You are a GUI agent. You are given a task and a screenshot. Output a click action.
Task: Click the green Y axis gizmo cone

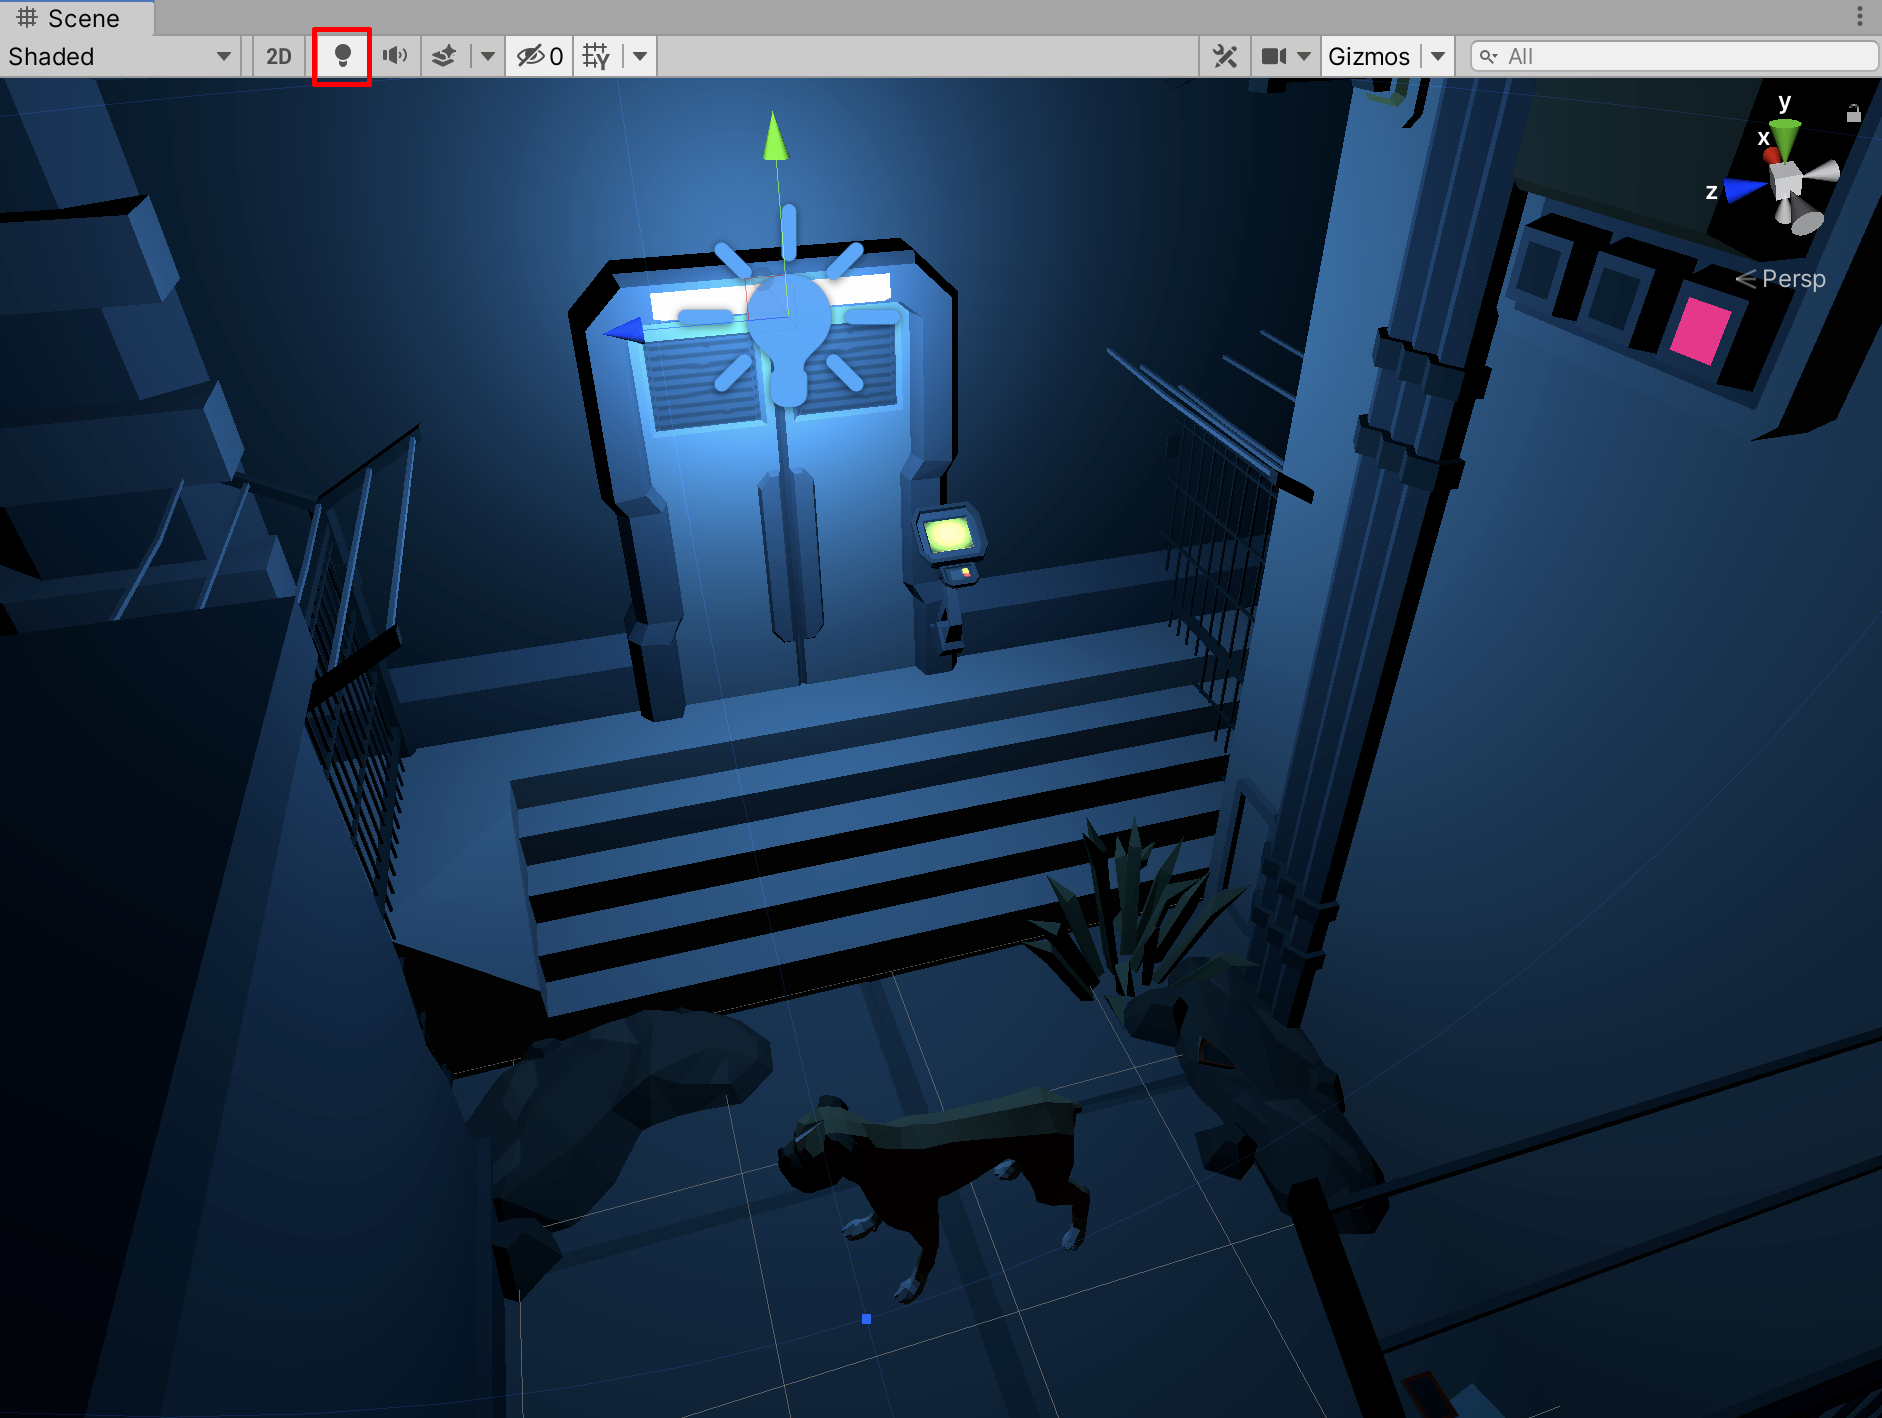click(x=1786, y=134)
